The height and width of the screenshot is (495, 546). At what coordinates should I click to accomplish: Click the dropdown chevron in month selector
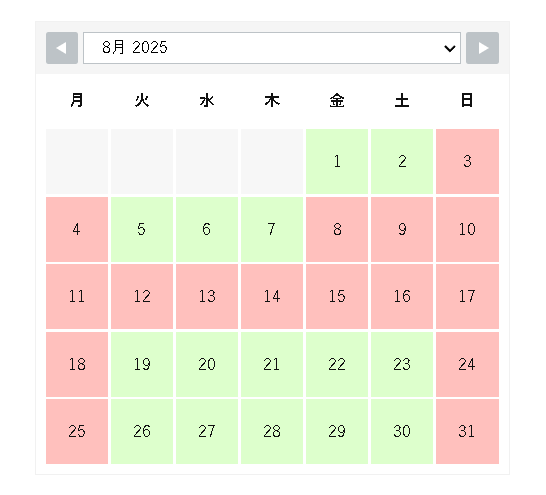(x=450, y=48)
